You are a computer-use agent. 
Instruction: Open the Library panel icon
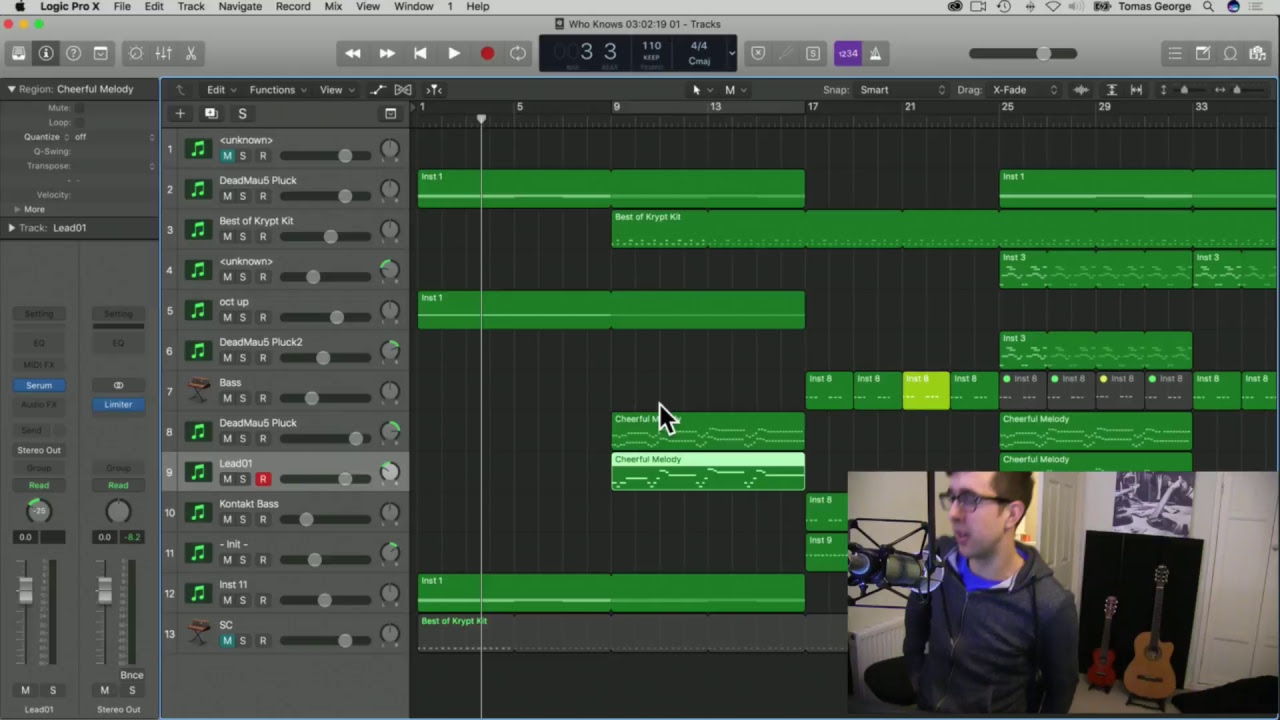[19, 53]
